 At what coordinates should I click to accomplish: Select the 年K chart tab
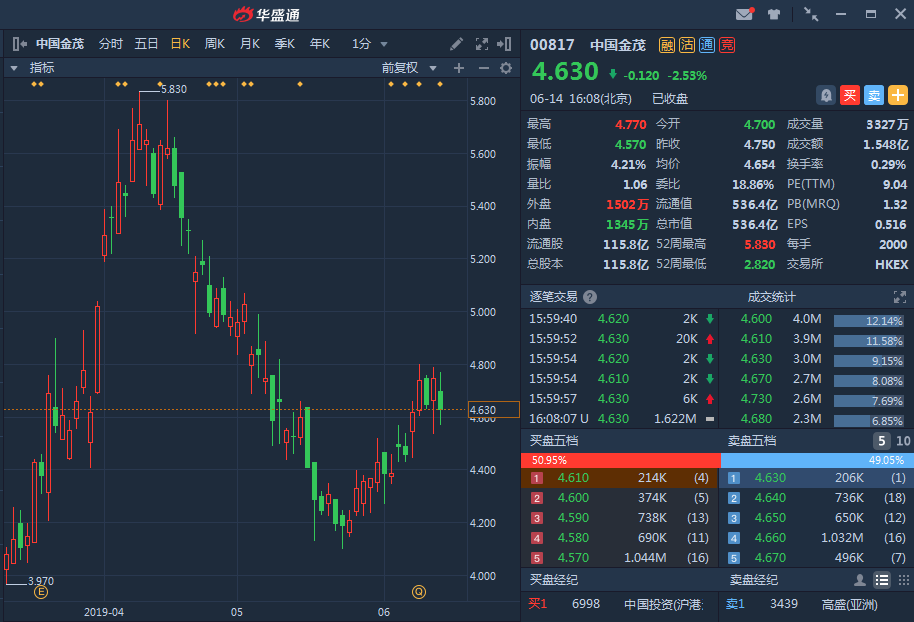tap(320, 44)
